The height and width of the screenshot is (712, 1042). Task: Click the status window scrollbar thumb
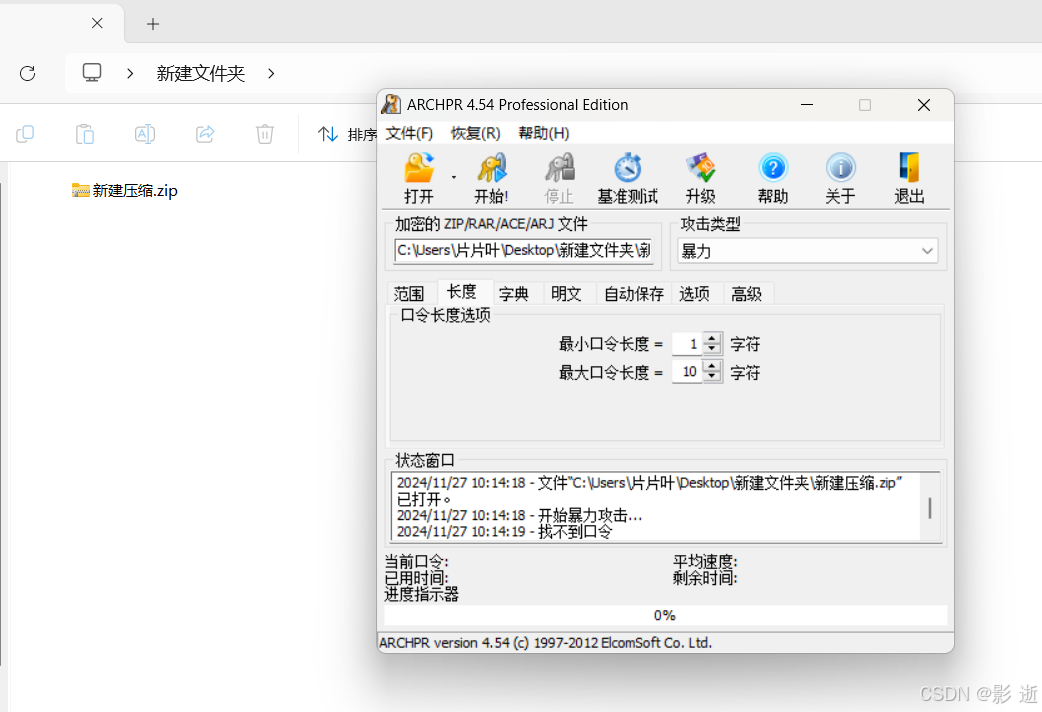point(930,509)
